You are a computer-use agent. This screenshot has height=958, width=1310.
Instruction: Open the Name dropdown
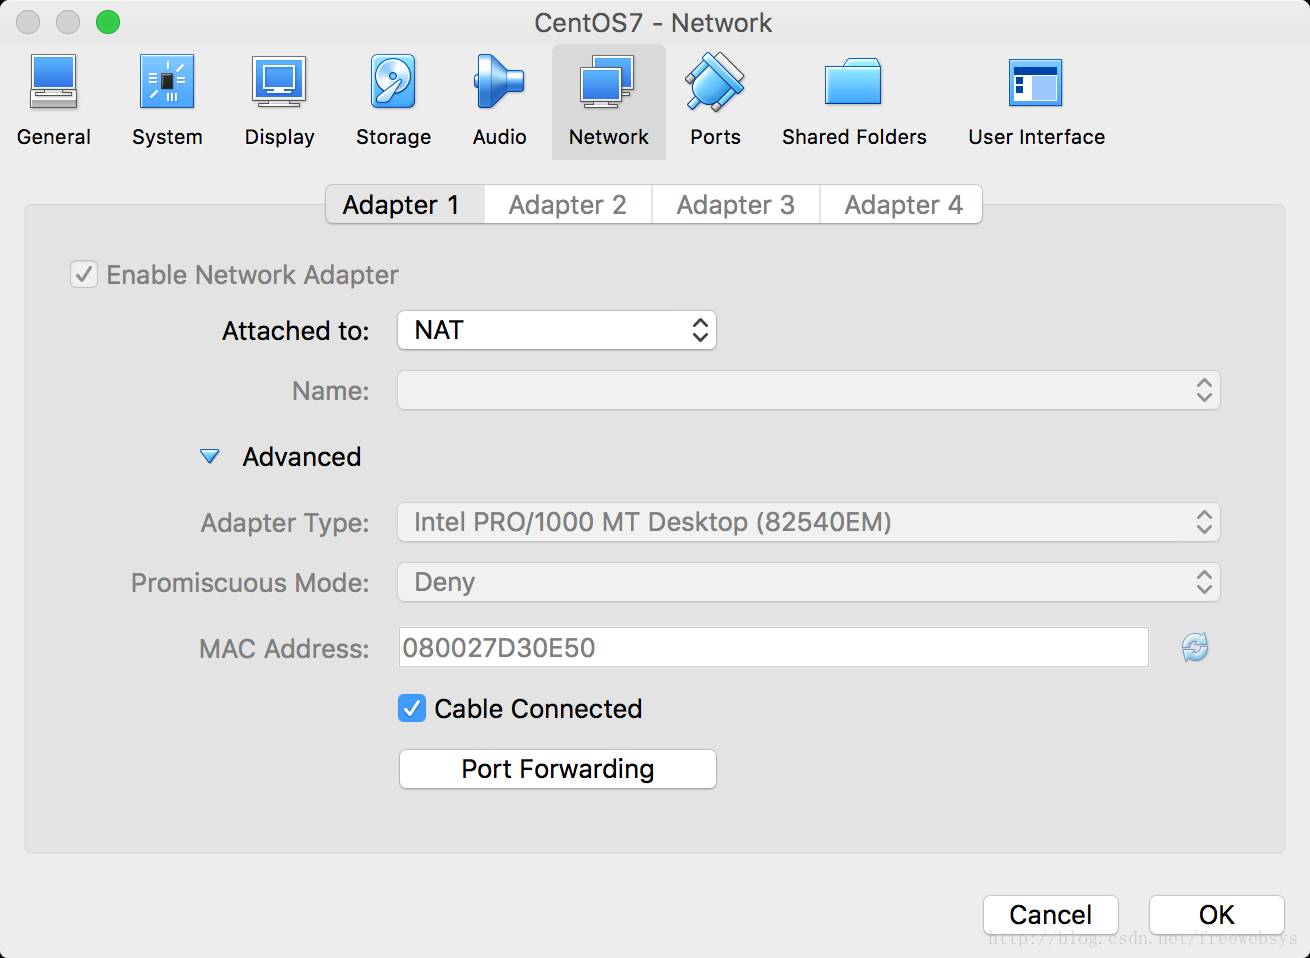pos(808,390)
